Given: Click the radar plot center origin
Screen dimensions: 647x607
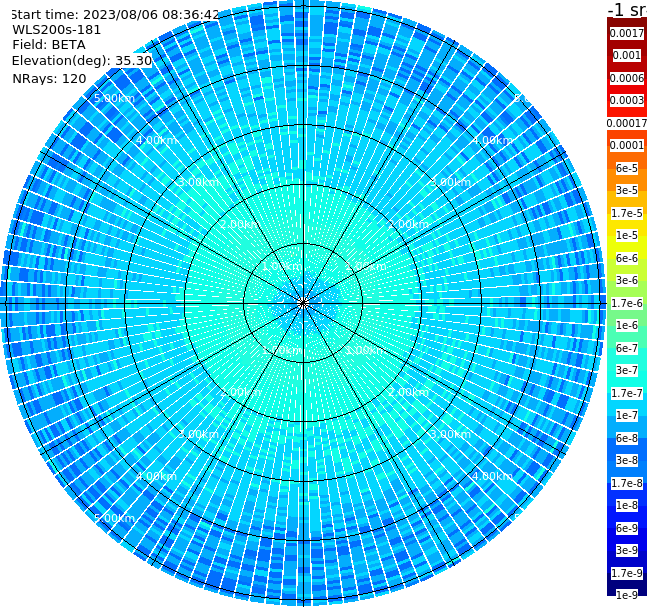Looking at the screenshot, I should click(303, 303).
